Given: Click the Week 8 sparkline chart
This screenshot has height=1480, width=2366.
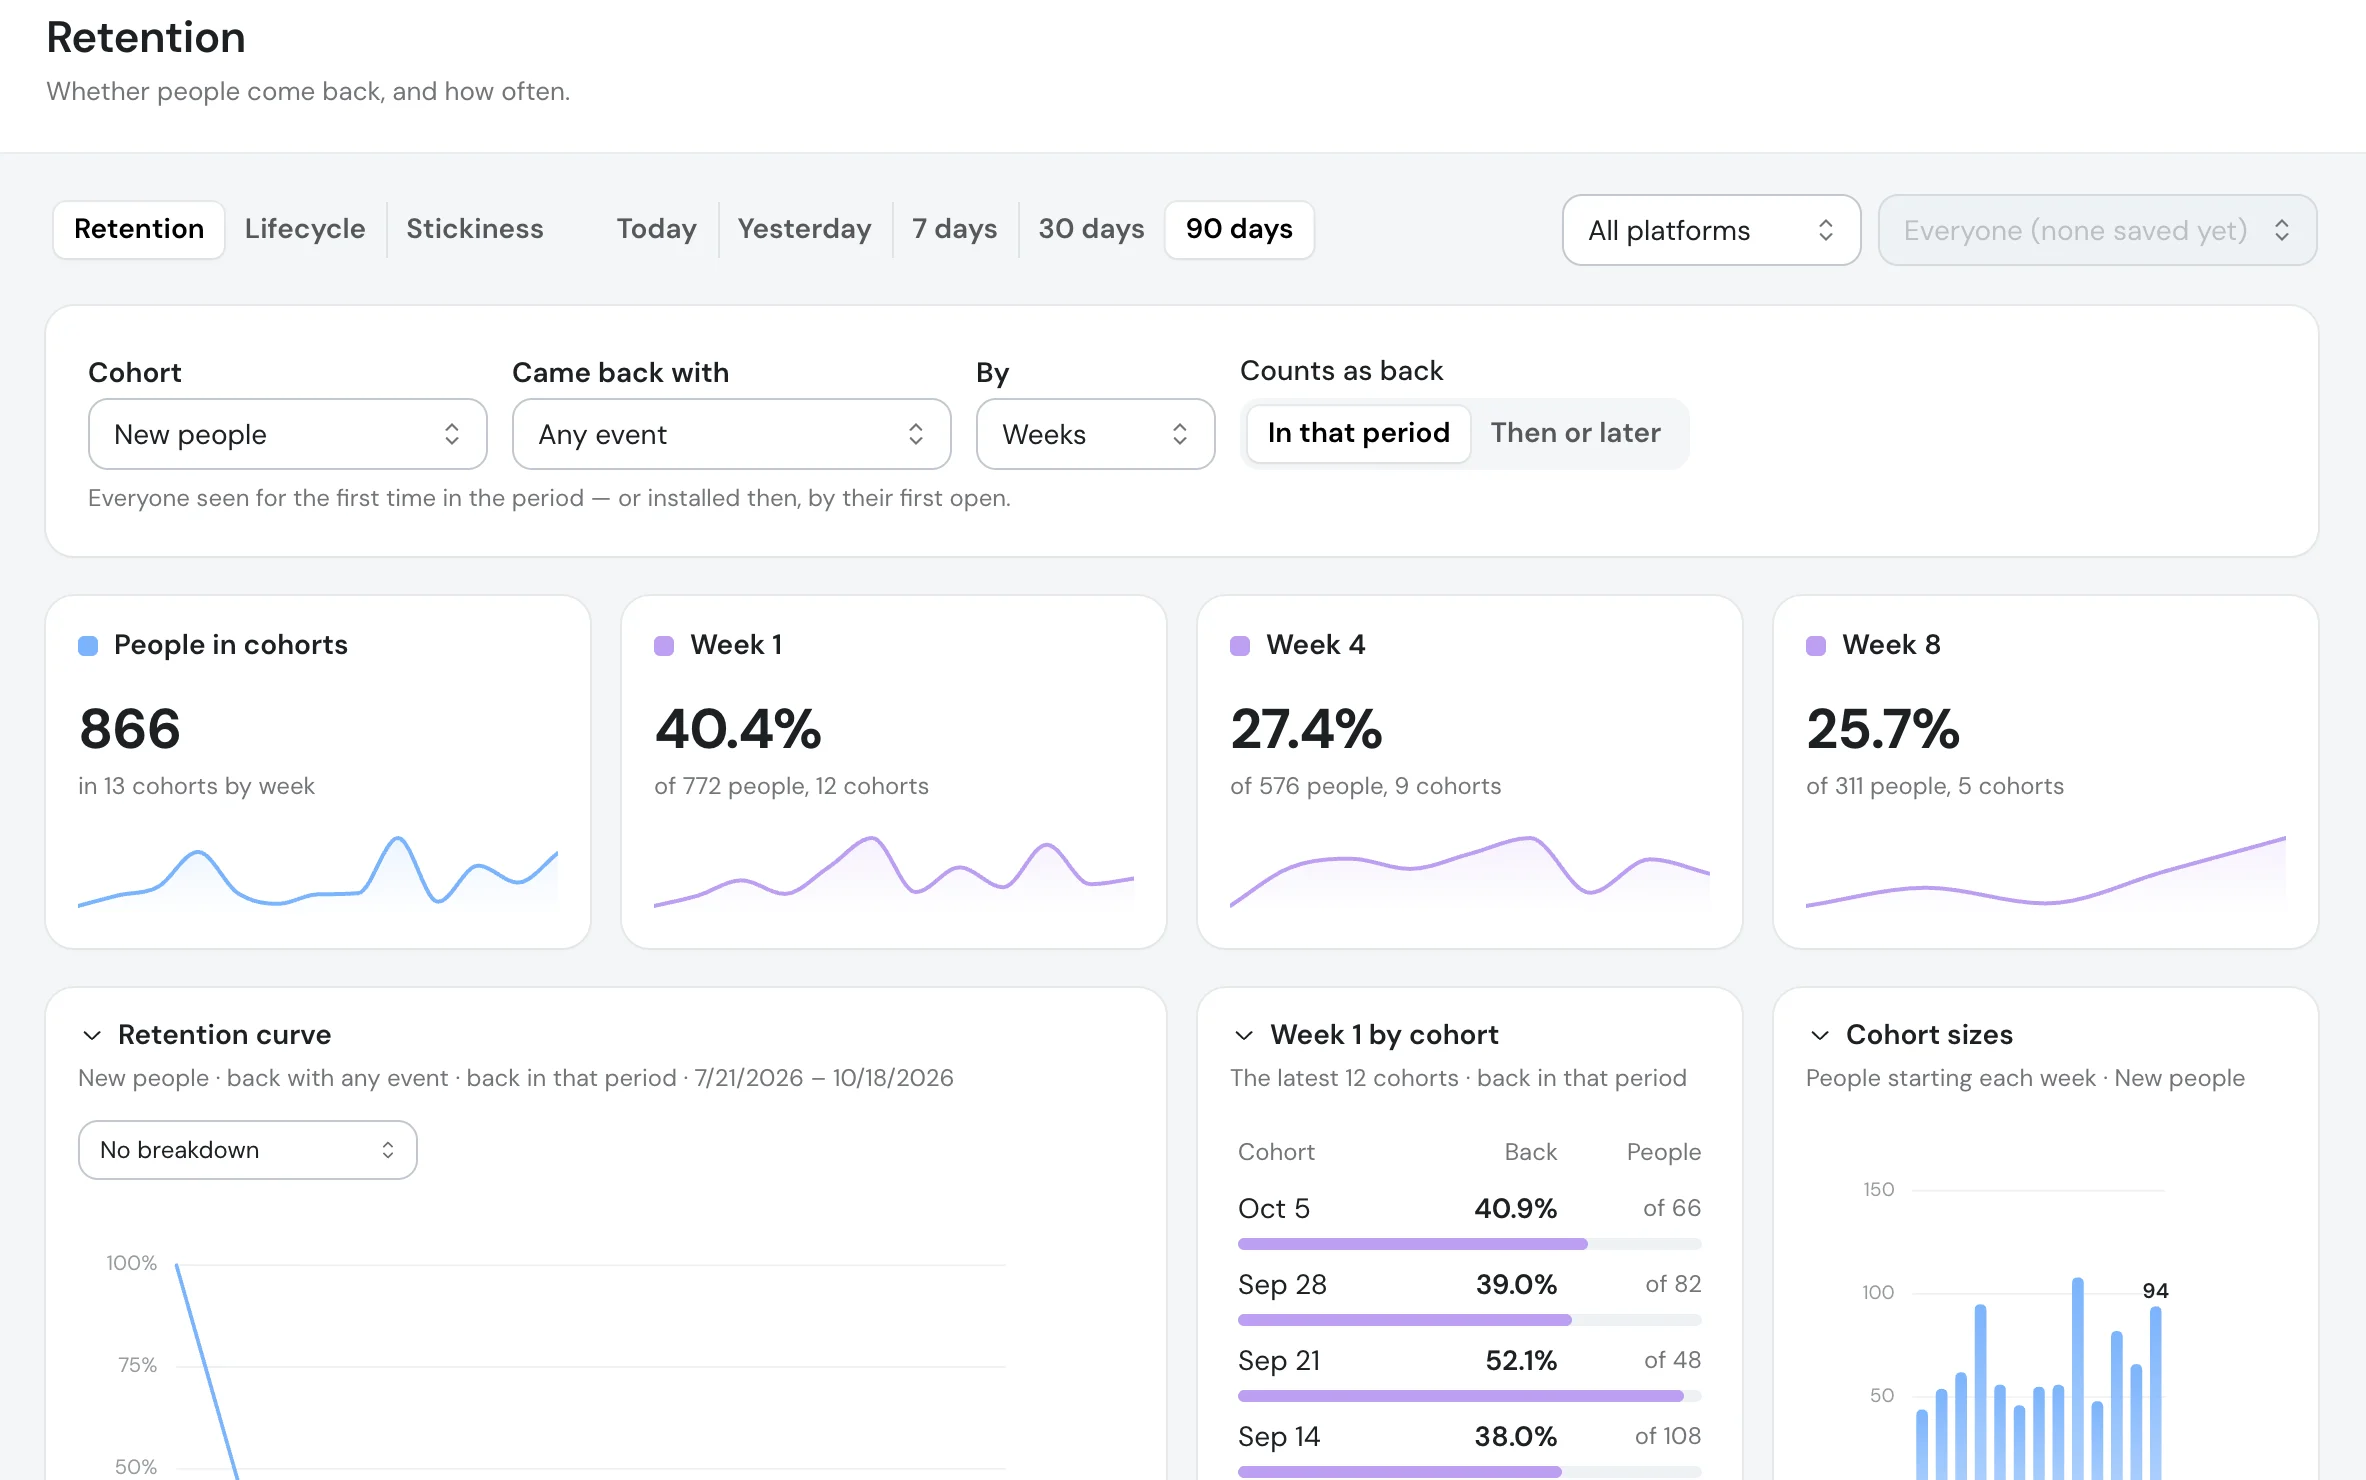Looking at the screenshot, I should coord(2046,872).
